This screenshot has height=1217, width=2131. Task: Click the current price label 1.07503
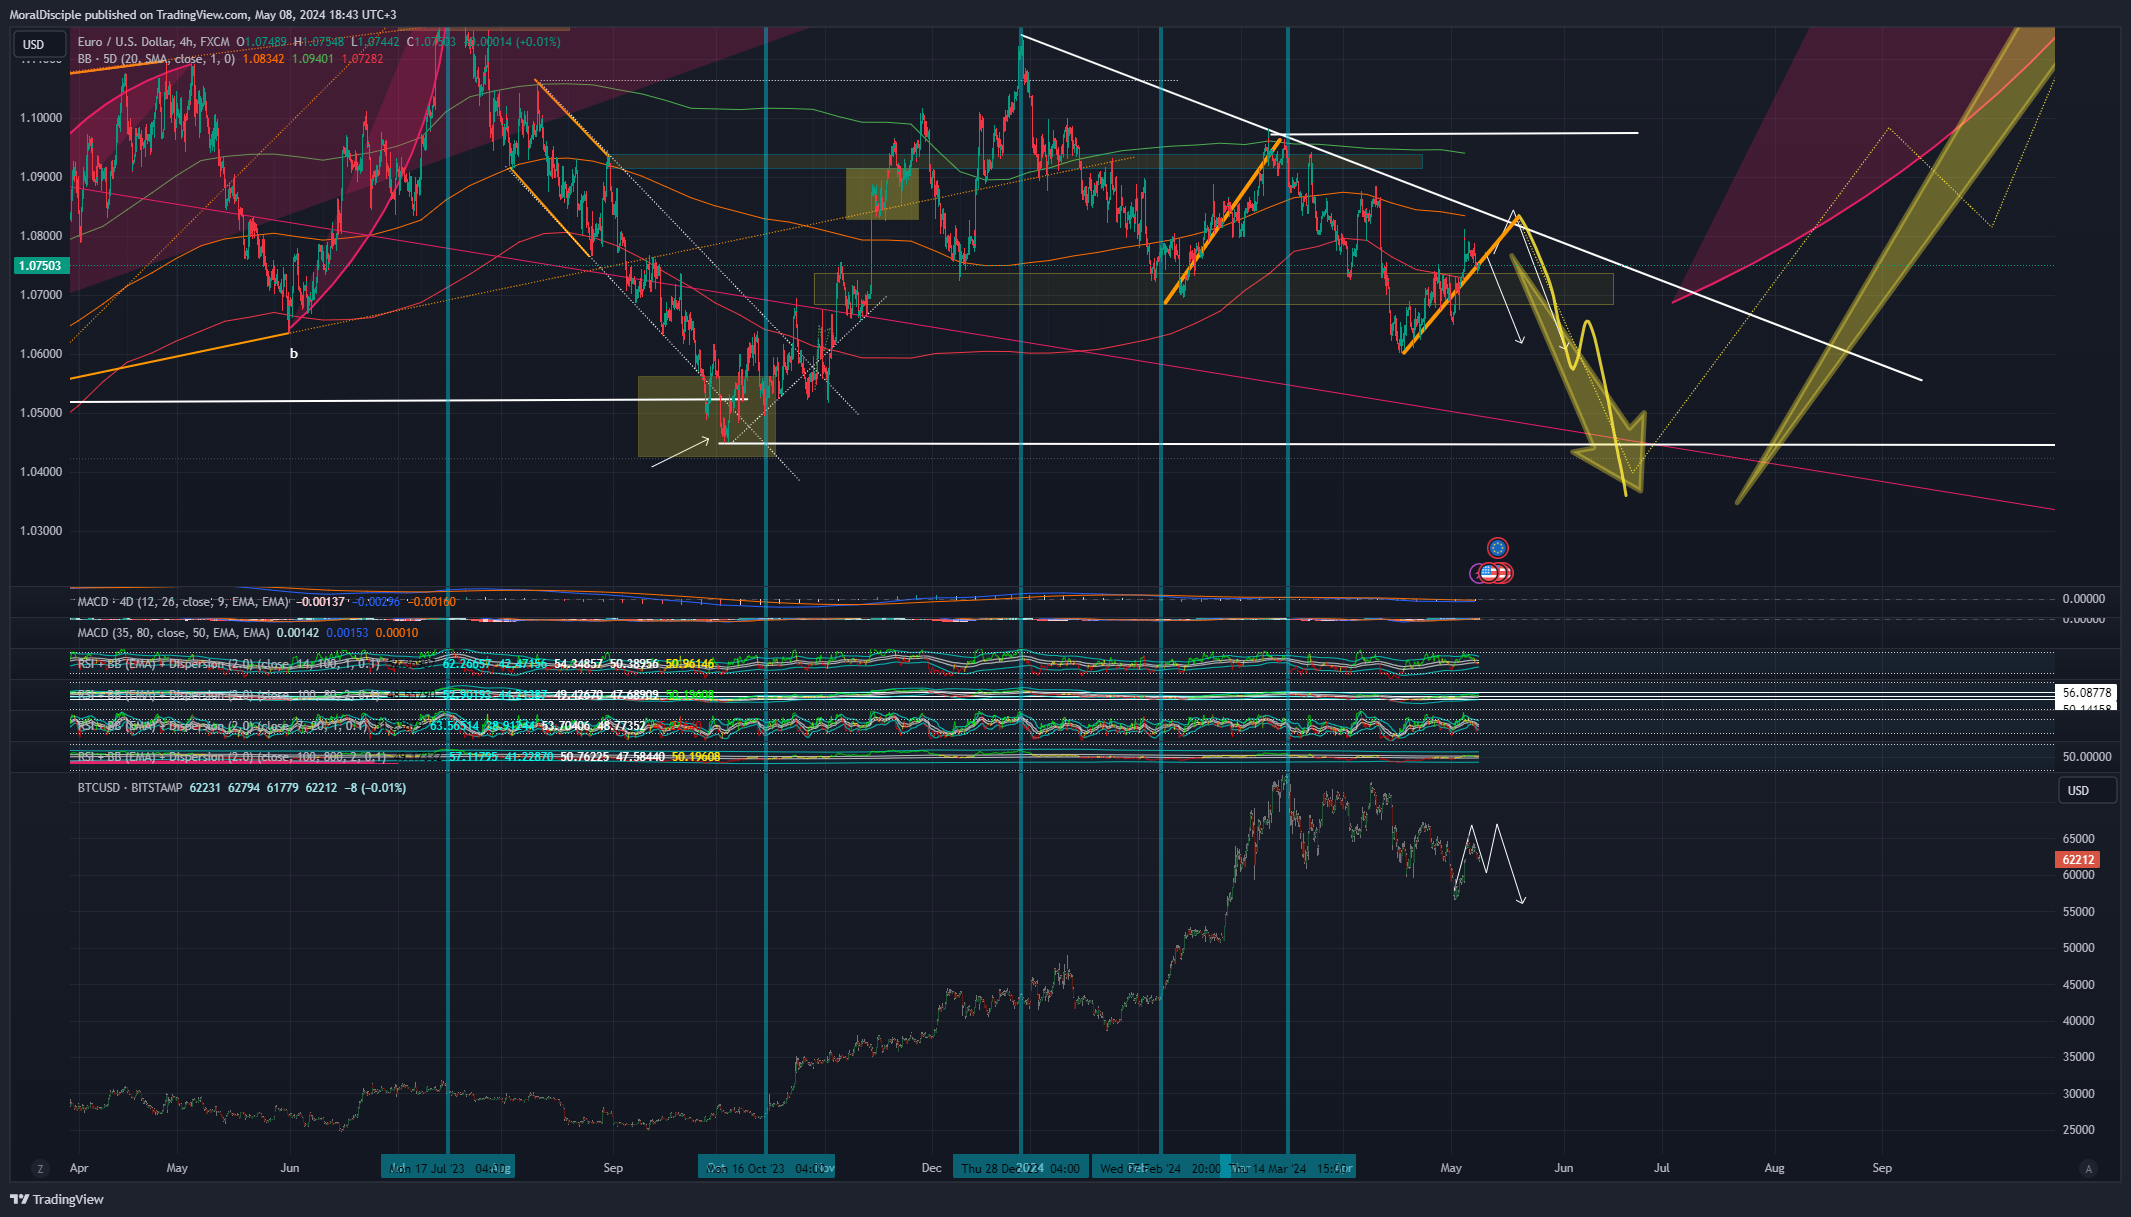41,266
